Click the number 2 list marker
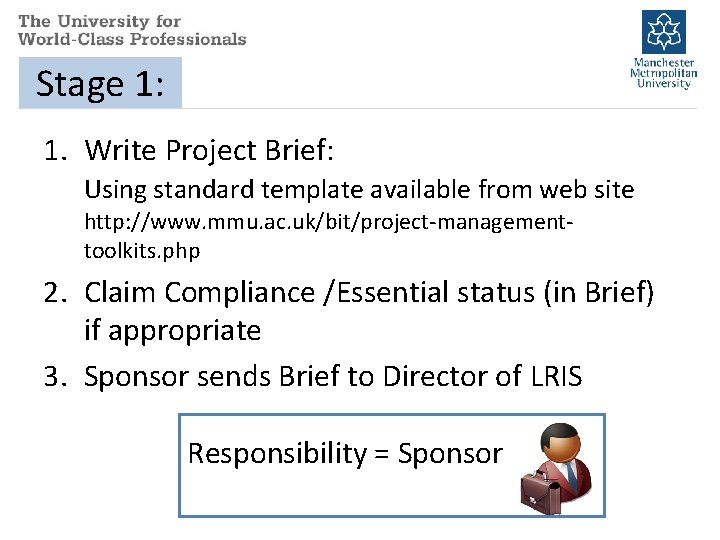The image size is (720, 540). pos(55,292)
